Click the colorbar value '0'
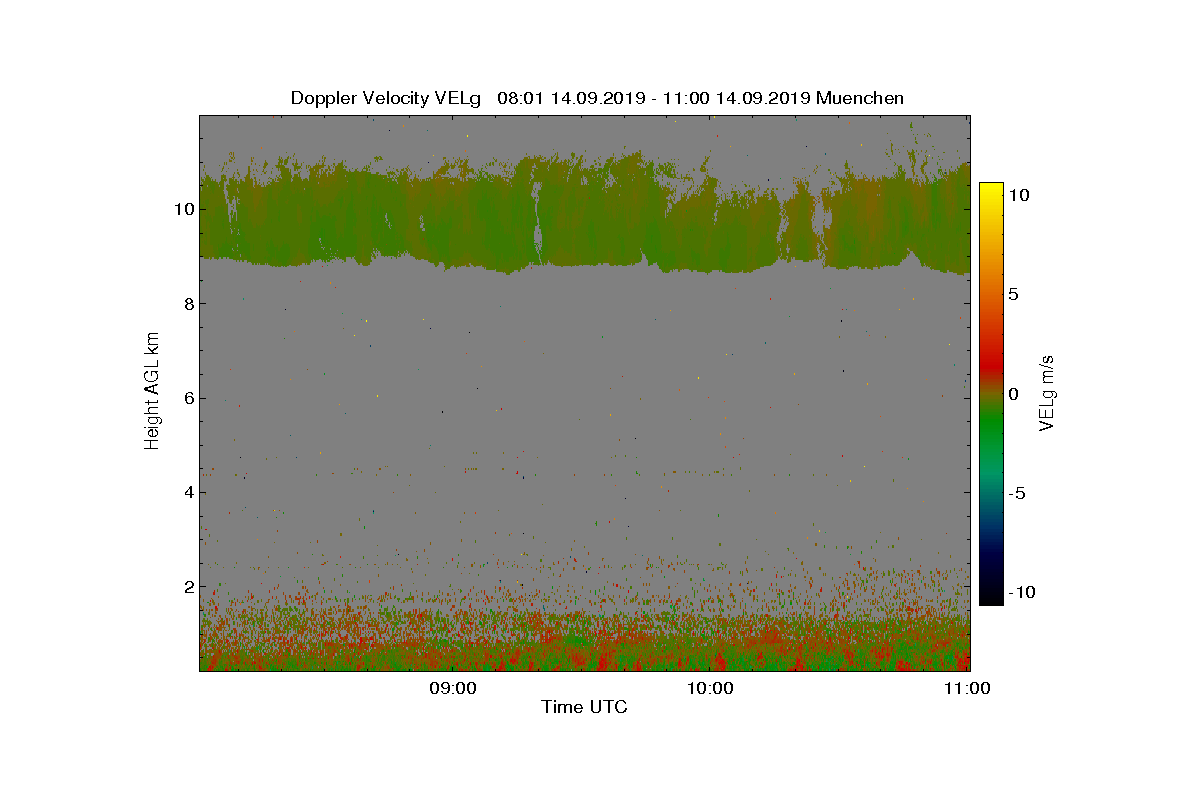Image resolution: width=1200 pixels, height=800 pixels. click(1013, 394)
